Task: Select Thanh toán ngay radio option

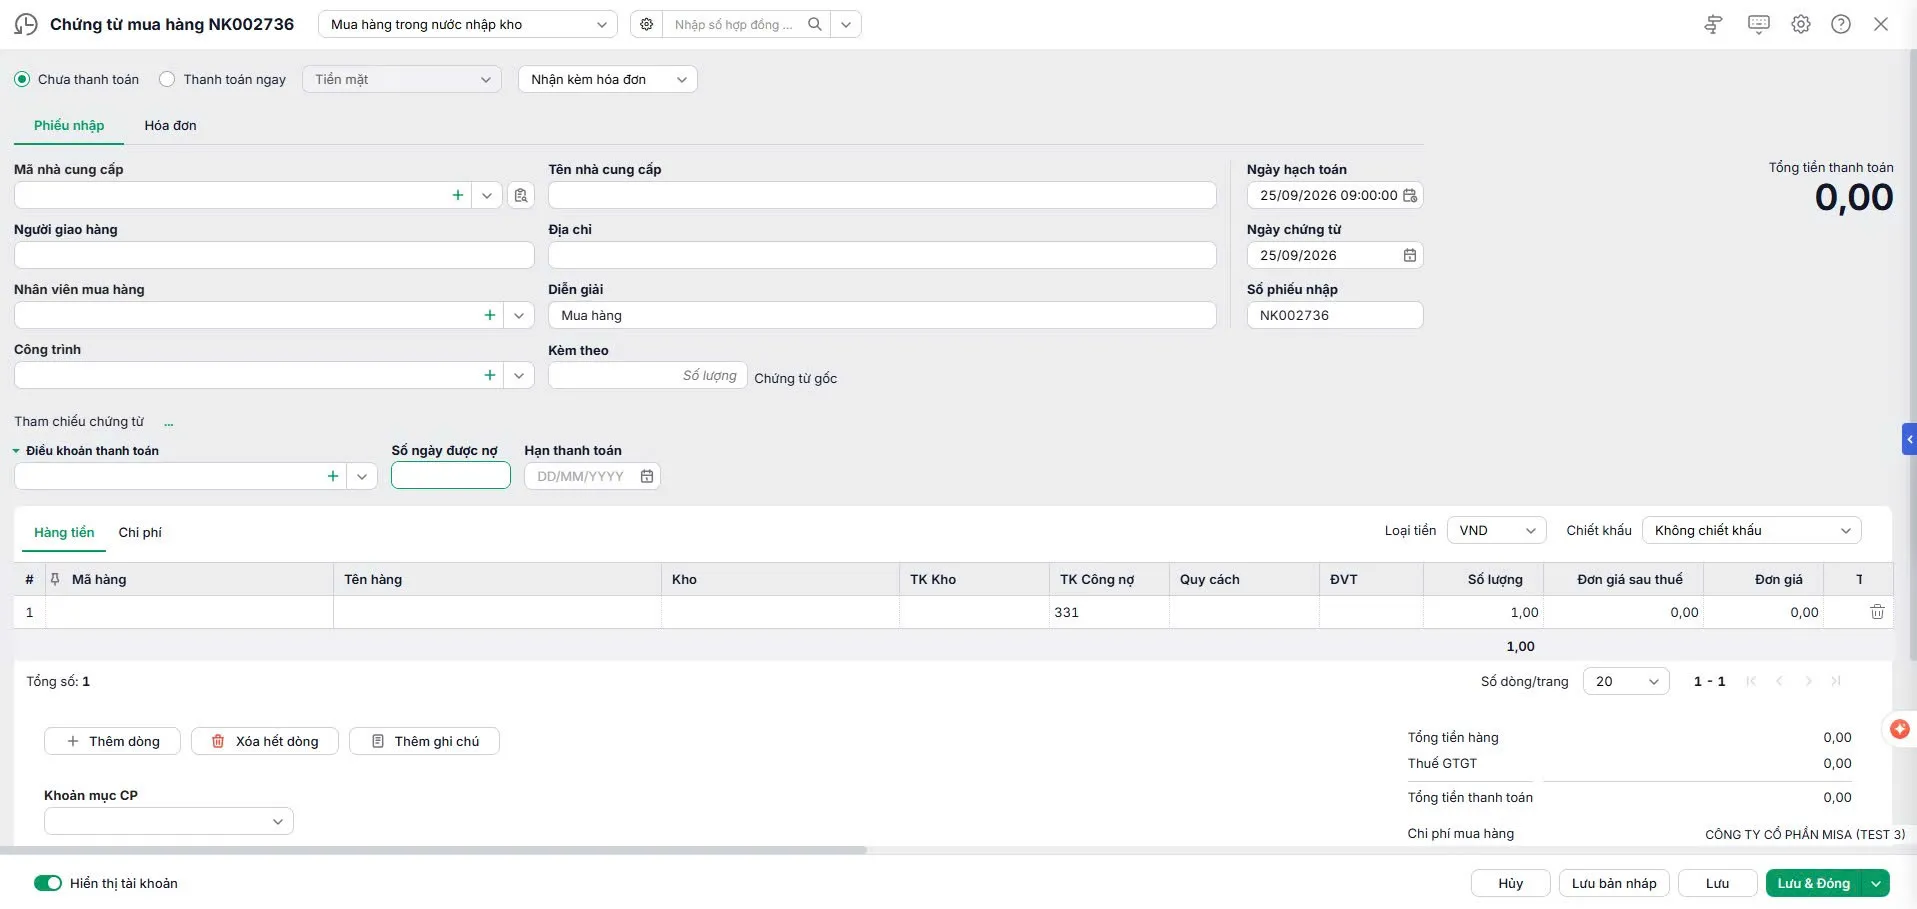Action: point(167,79)
